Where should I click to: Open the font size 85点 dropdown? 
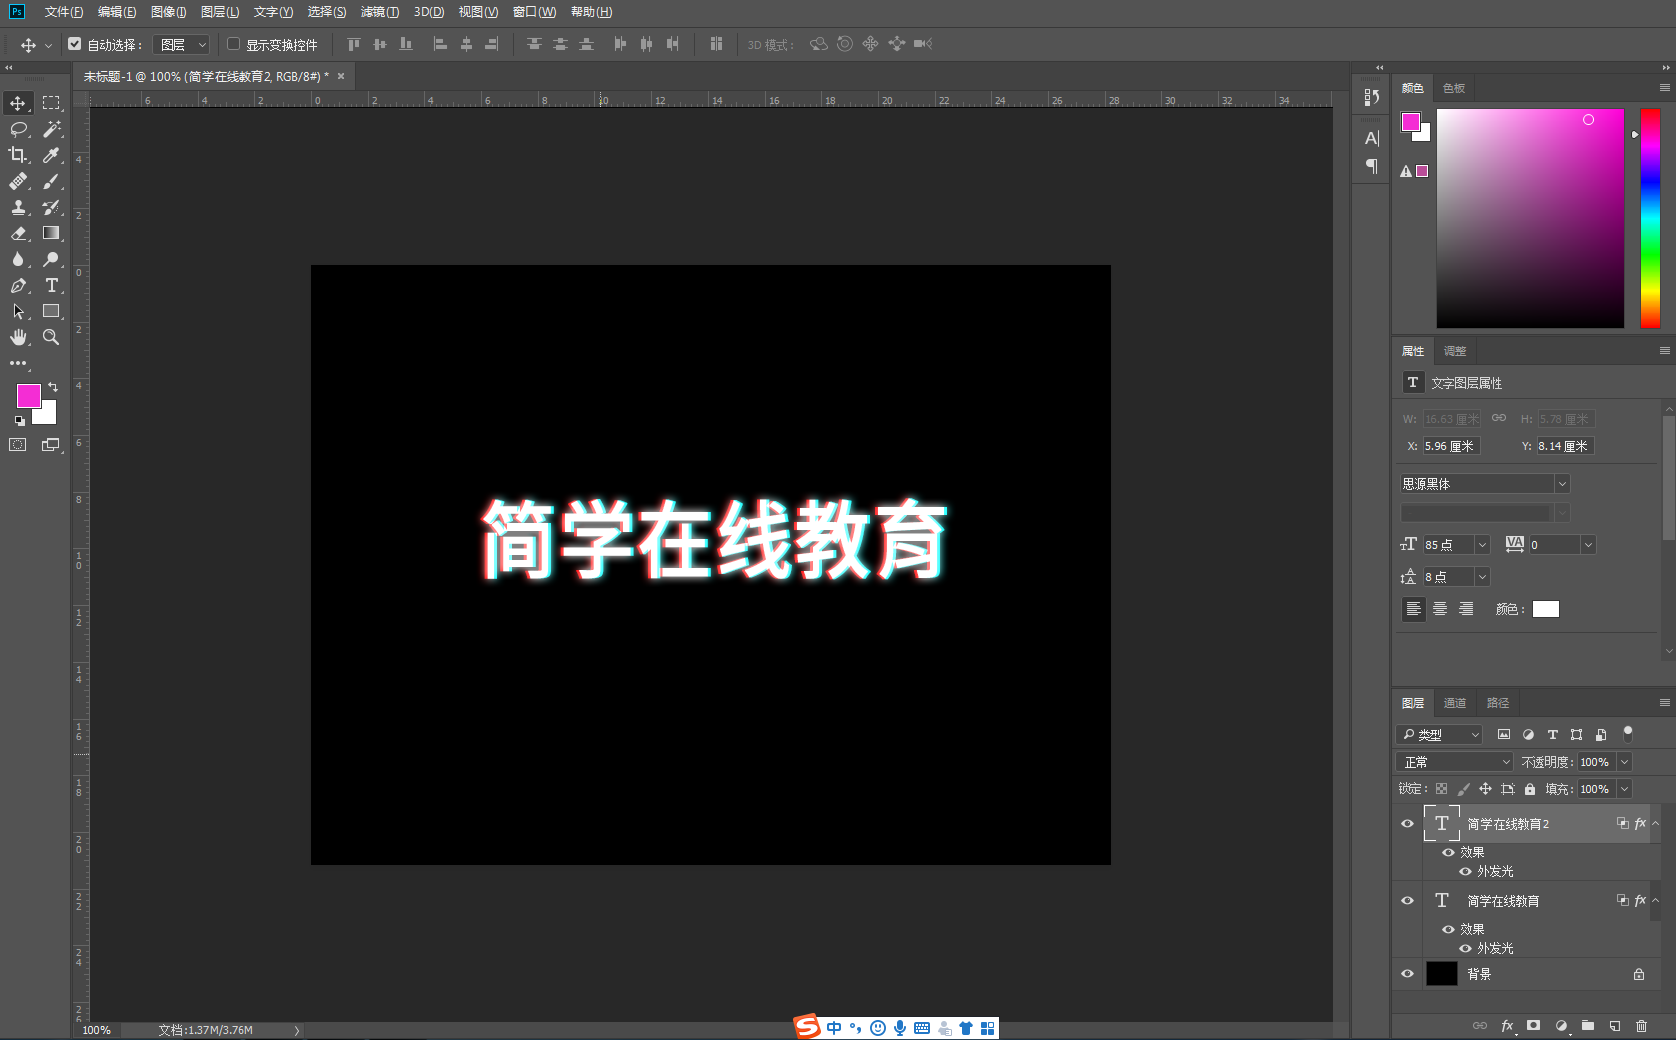pyautogui.click(x=1482, y=545)
